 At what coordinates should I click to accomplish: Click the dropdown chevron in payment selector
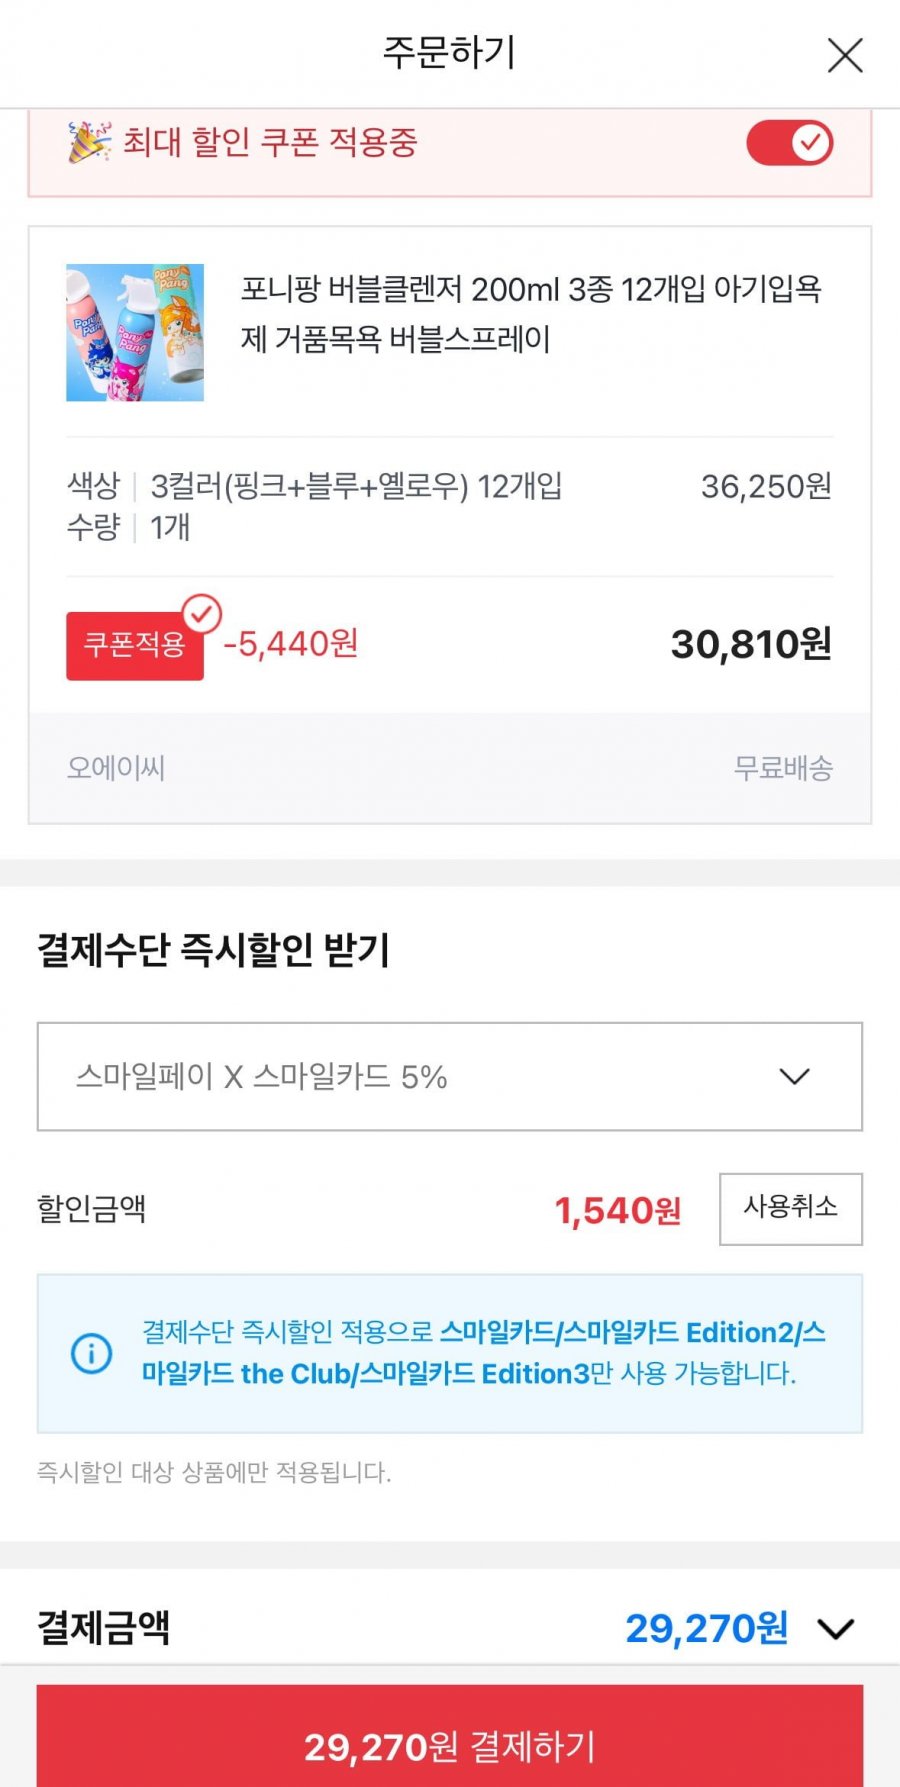point(794,1077)
